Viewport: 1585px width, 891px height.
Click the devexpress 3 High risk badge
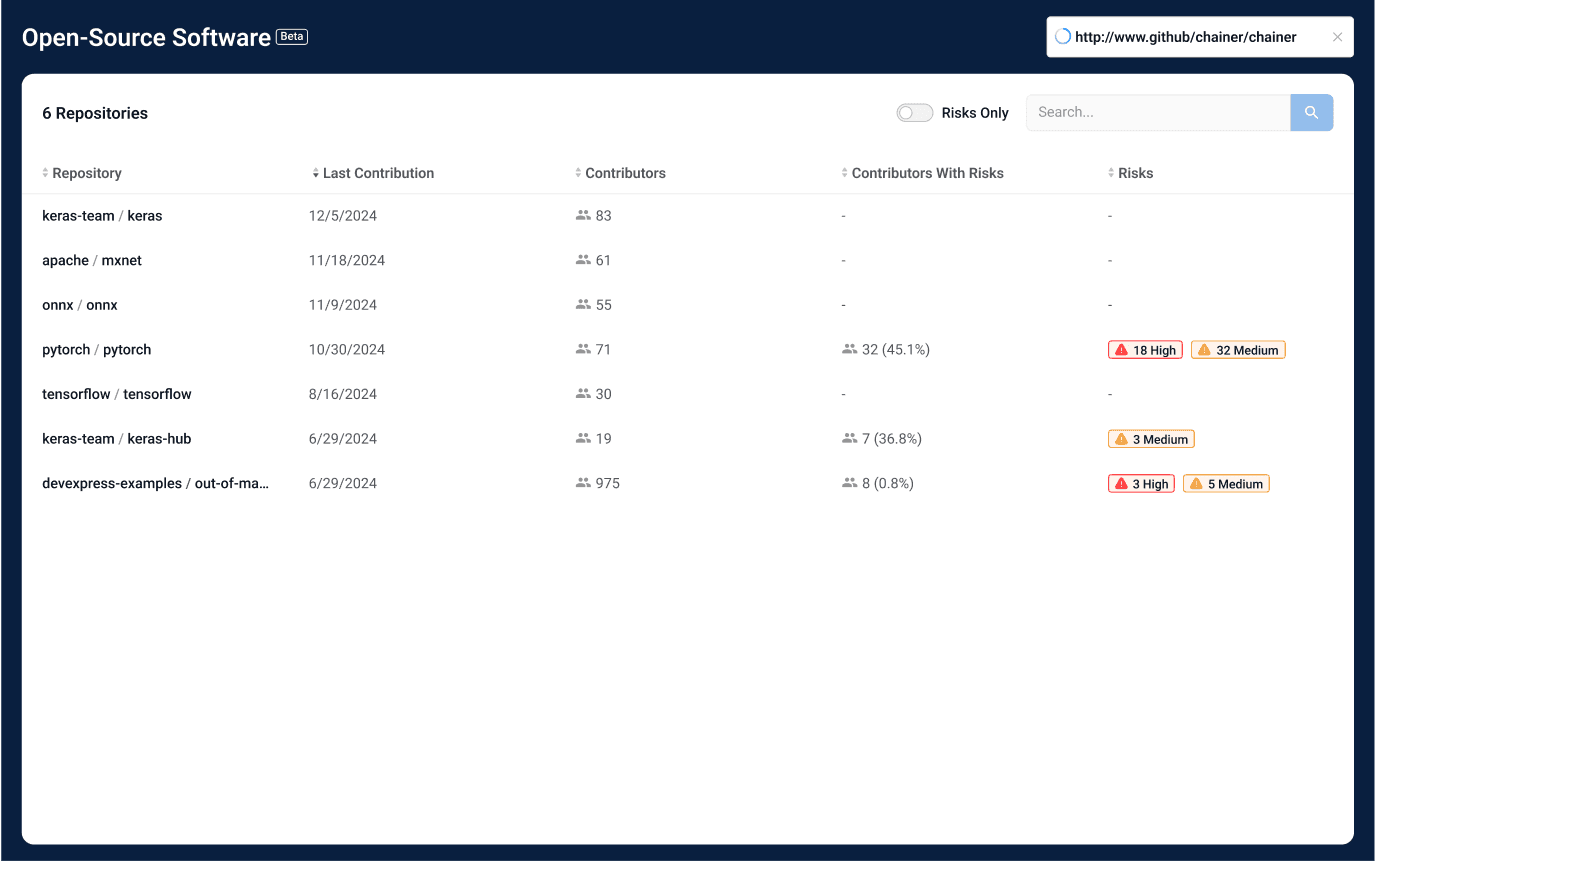pos(1141,484)
